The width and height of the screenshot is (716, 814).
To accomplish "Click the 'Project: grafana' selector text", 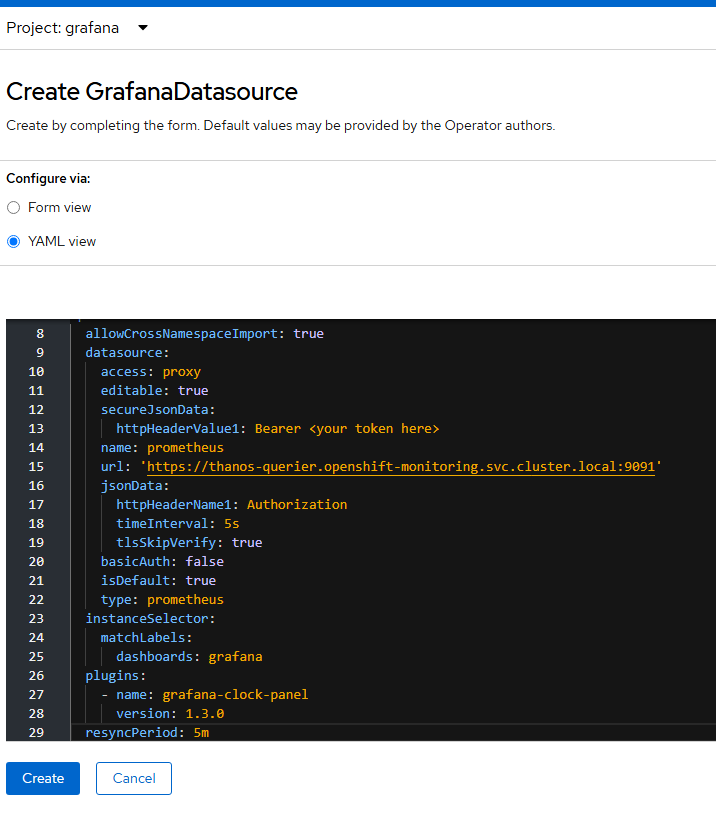I will pyautogui.click(x=63, y=28).
